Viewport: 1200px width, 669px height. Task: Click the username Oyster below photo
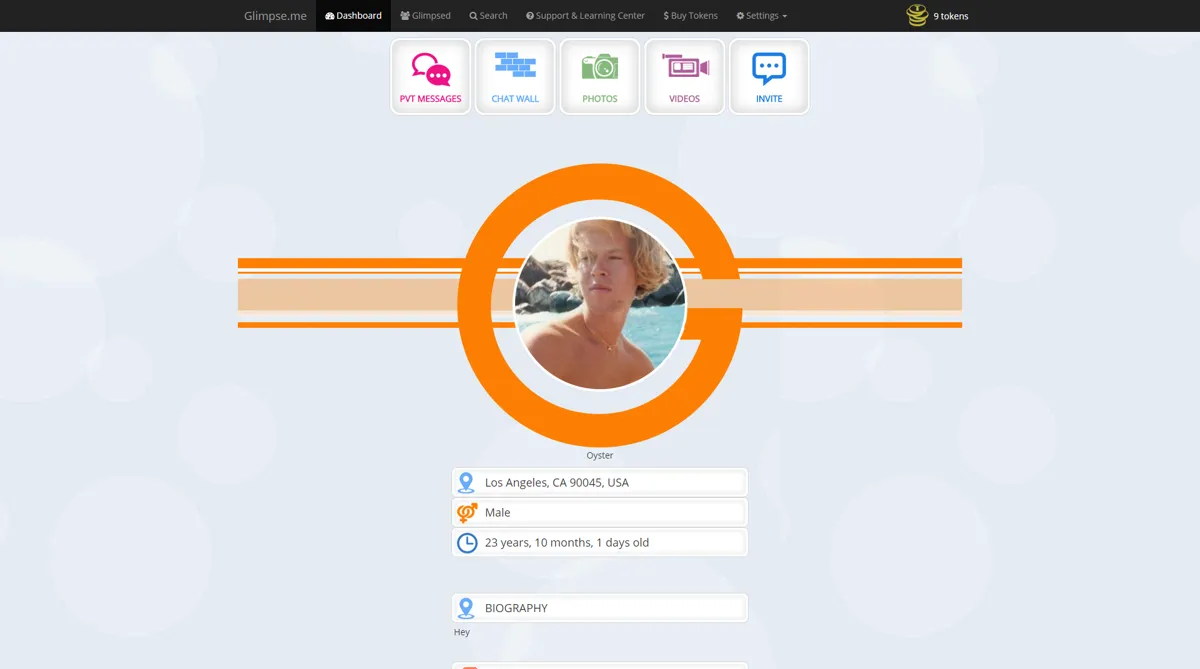click(x=600, y=455)
